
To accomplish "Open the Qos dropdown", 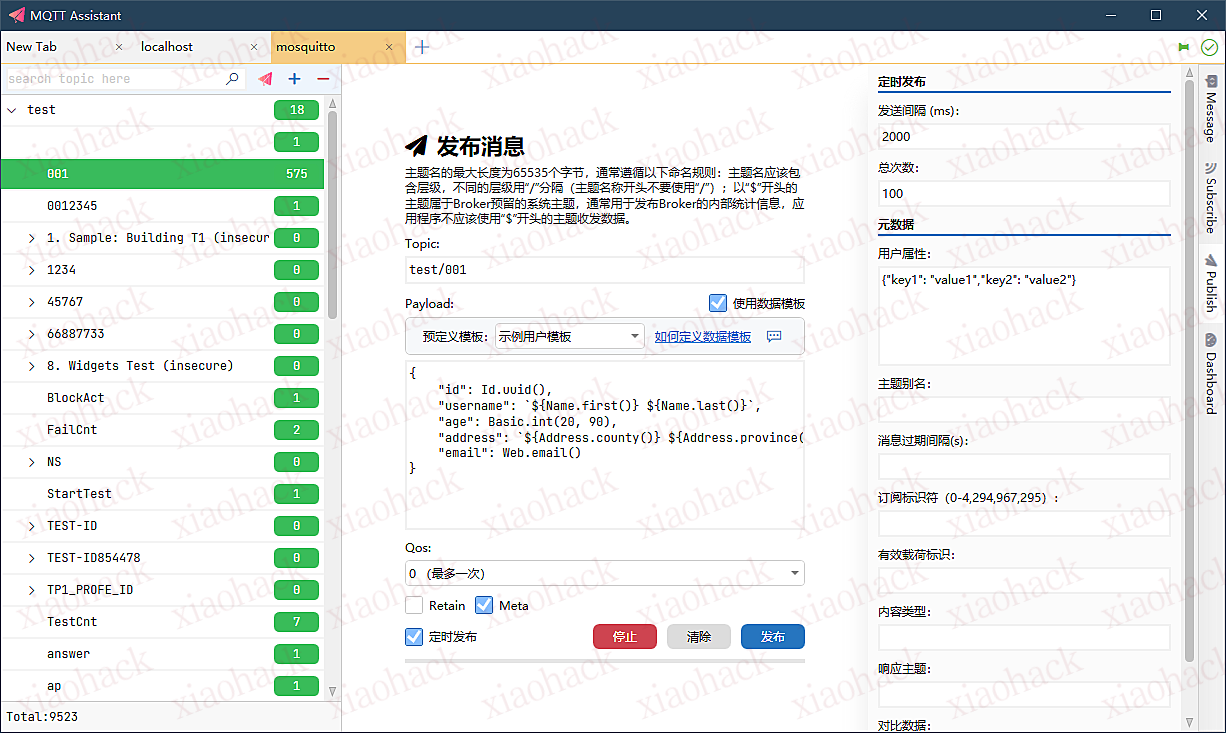I will point(605,573).
